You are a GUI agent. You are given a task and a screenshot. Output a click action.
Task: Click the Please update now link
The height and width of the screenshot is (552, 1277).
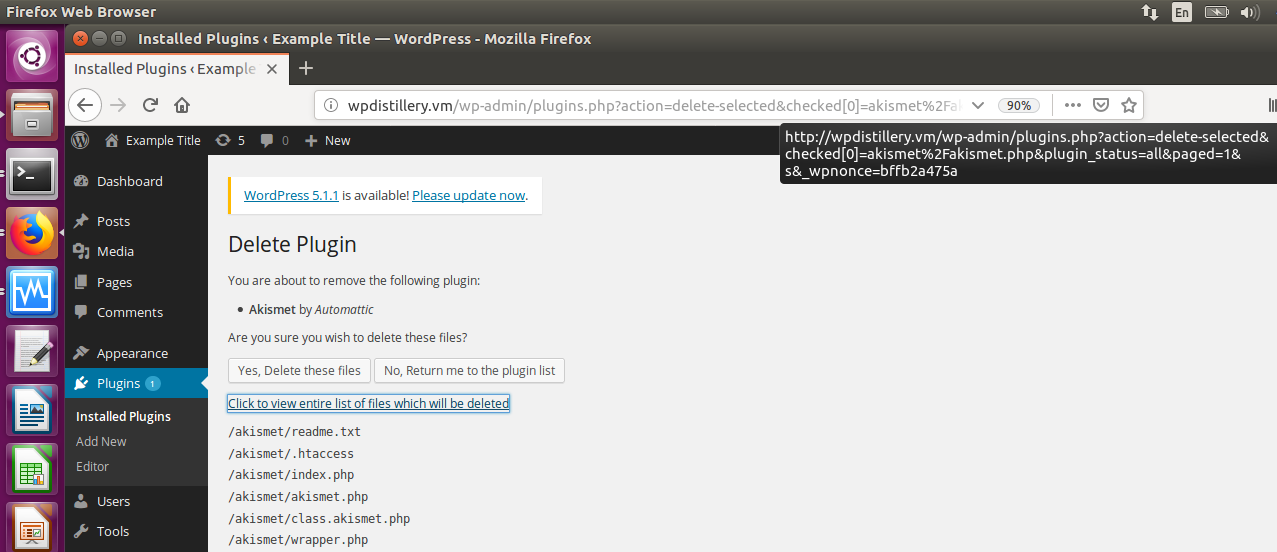pos(468,195)
